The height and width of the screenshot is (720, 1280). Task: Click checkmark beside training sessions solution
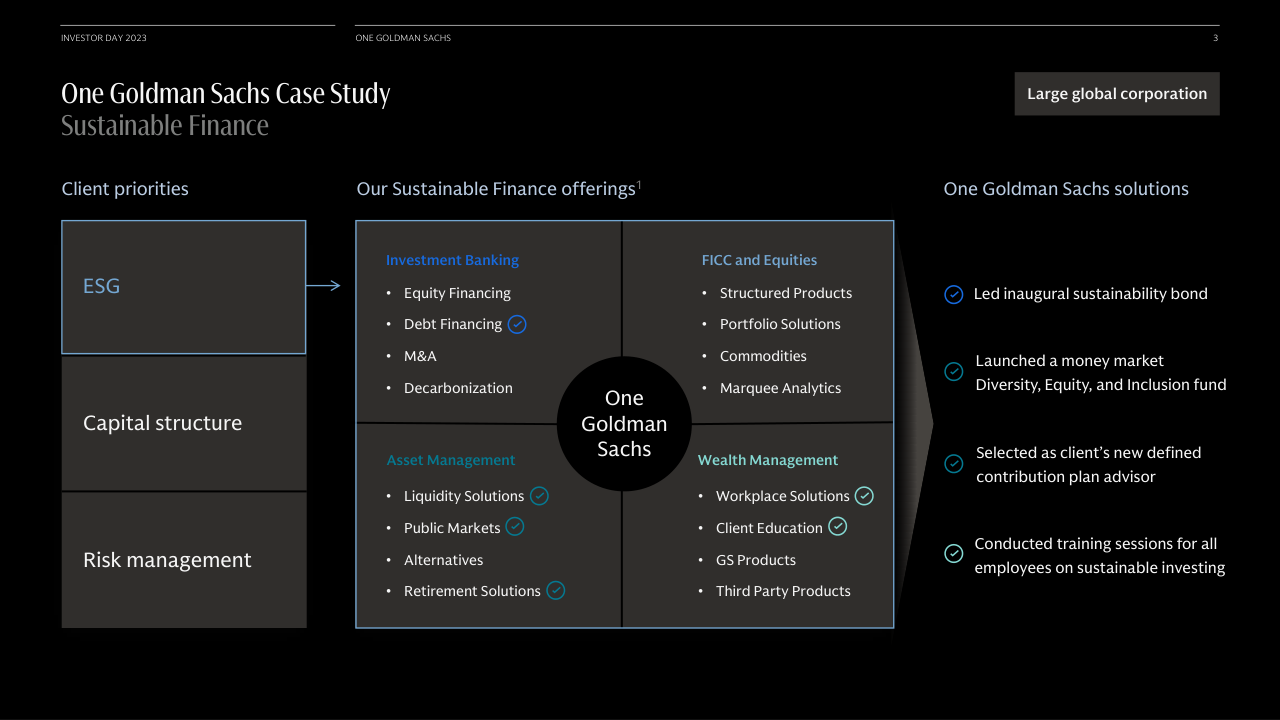954,553
